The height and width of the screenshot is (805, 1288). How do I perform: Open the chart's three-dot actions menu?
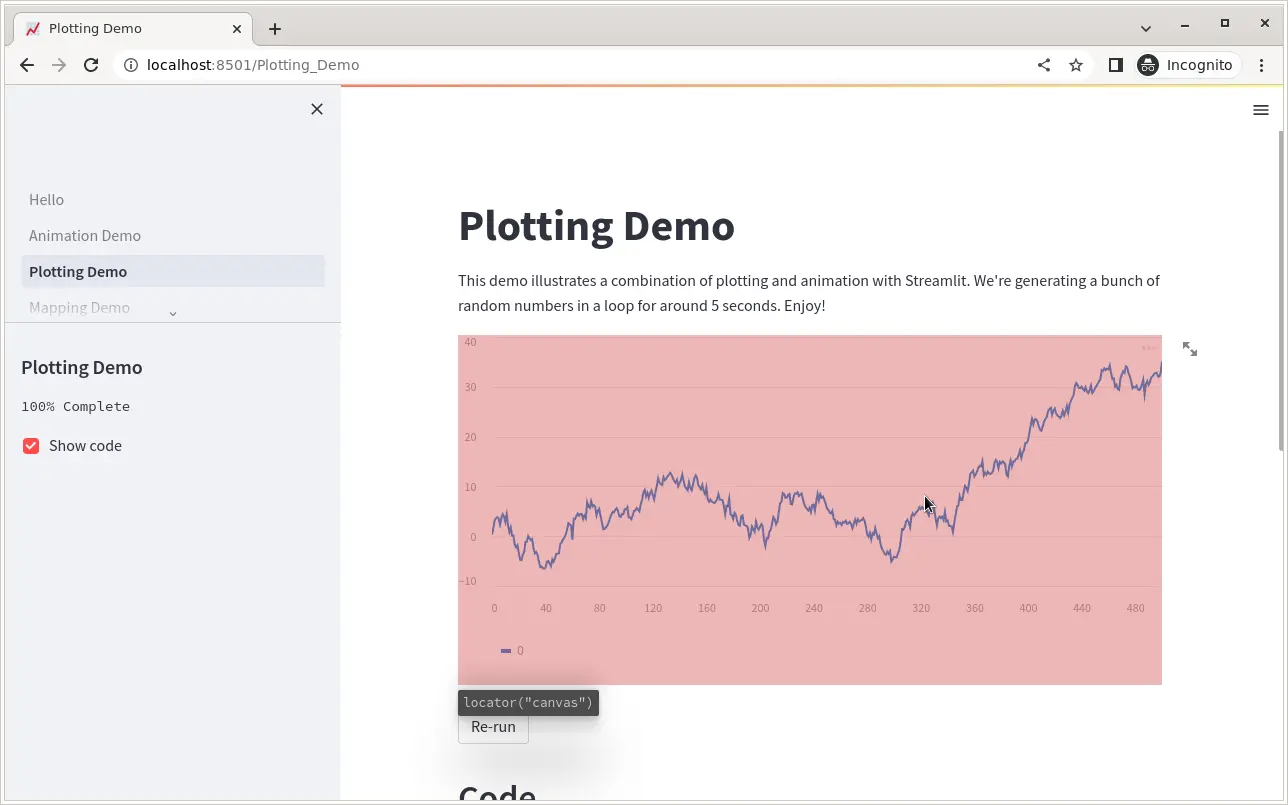point(1148,348)
